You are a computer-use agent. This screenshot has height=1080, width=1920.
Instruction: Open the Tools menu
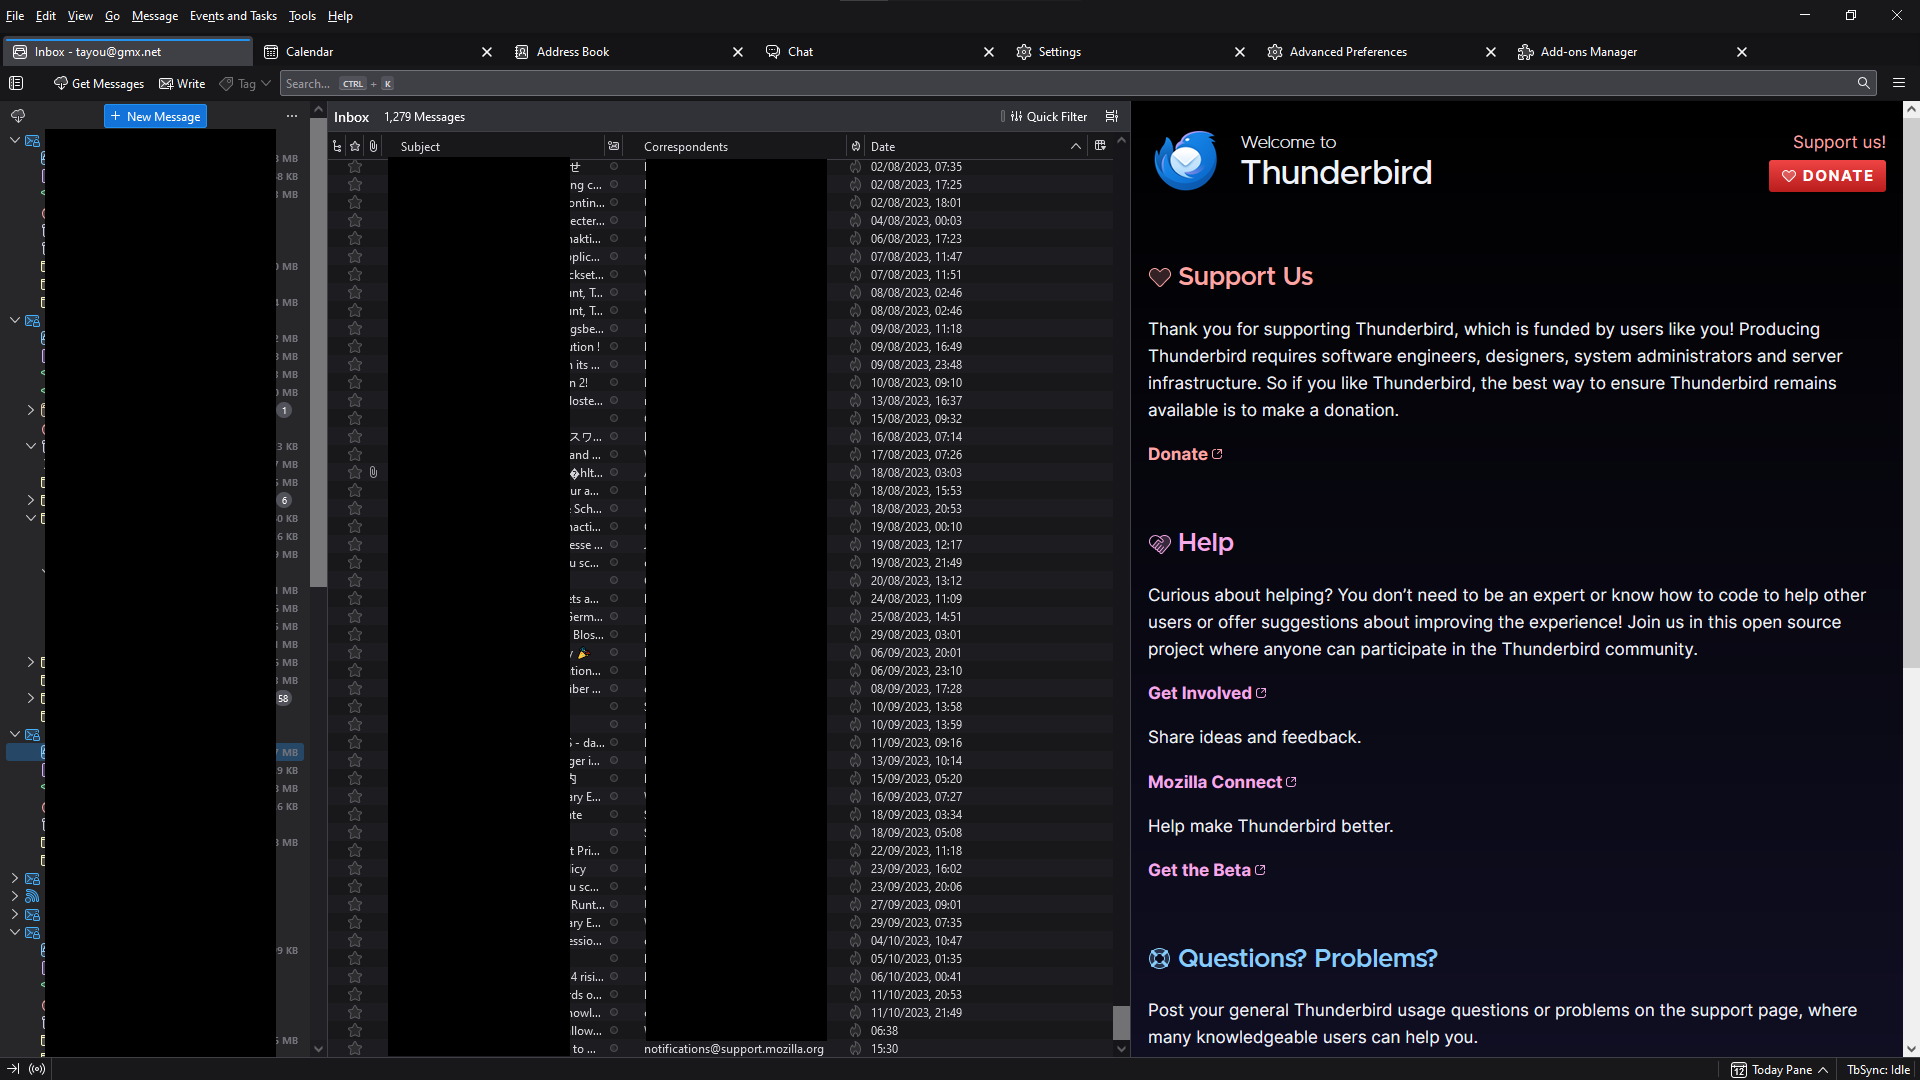coord(301,15)
